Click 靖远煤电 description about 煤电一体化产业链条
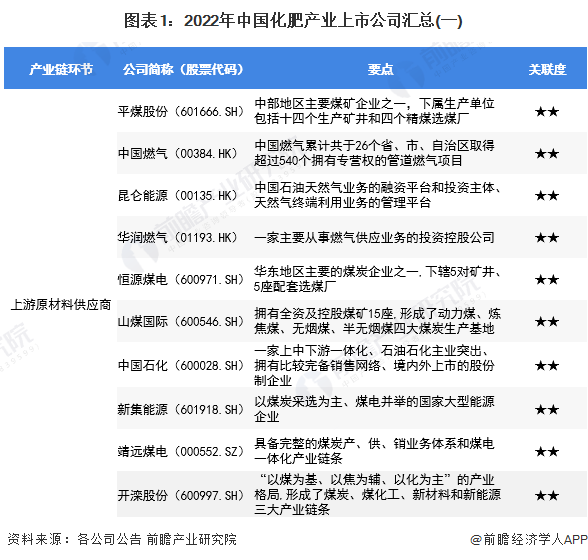Viewport: 588px width, 560px height. point(374,451)
